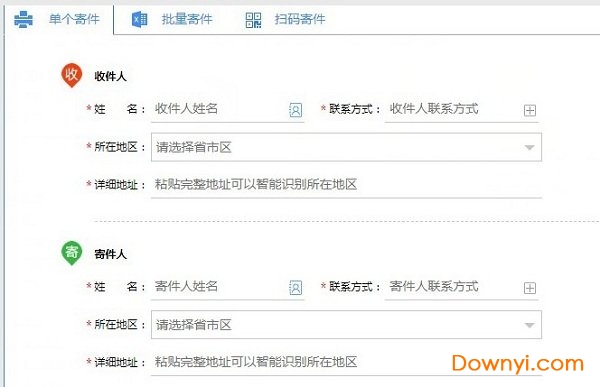
Task: Focus sender 详细地址 address field
Action: coord(346,362)
